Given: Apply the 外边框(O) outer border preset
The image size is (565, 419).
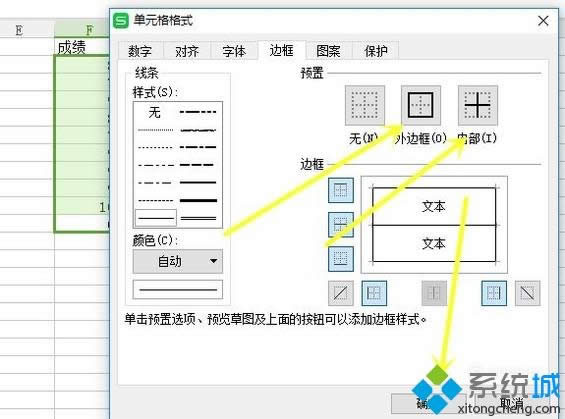Looking at the screenshot, I should click(421, 105).
